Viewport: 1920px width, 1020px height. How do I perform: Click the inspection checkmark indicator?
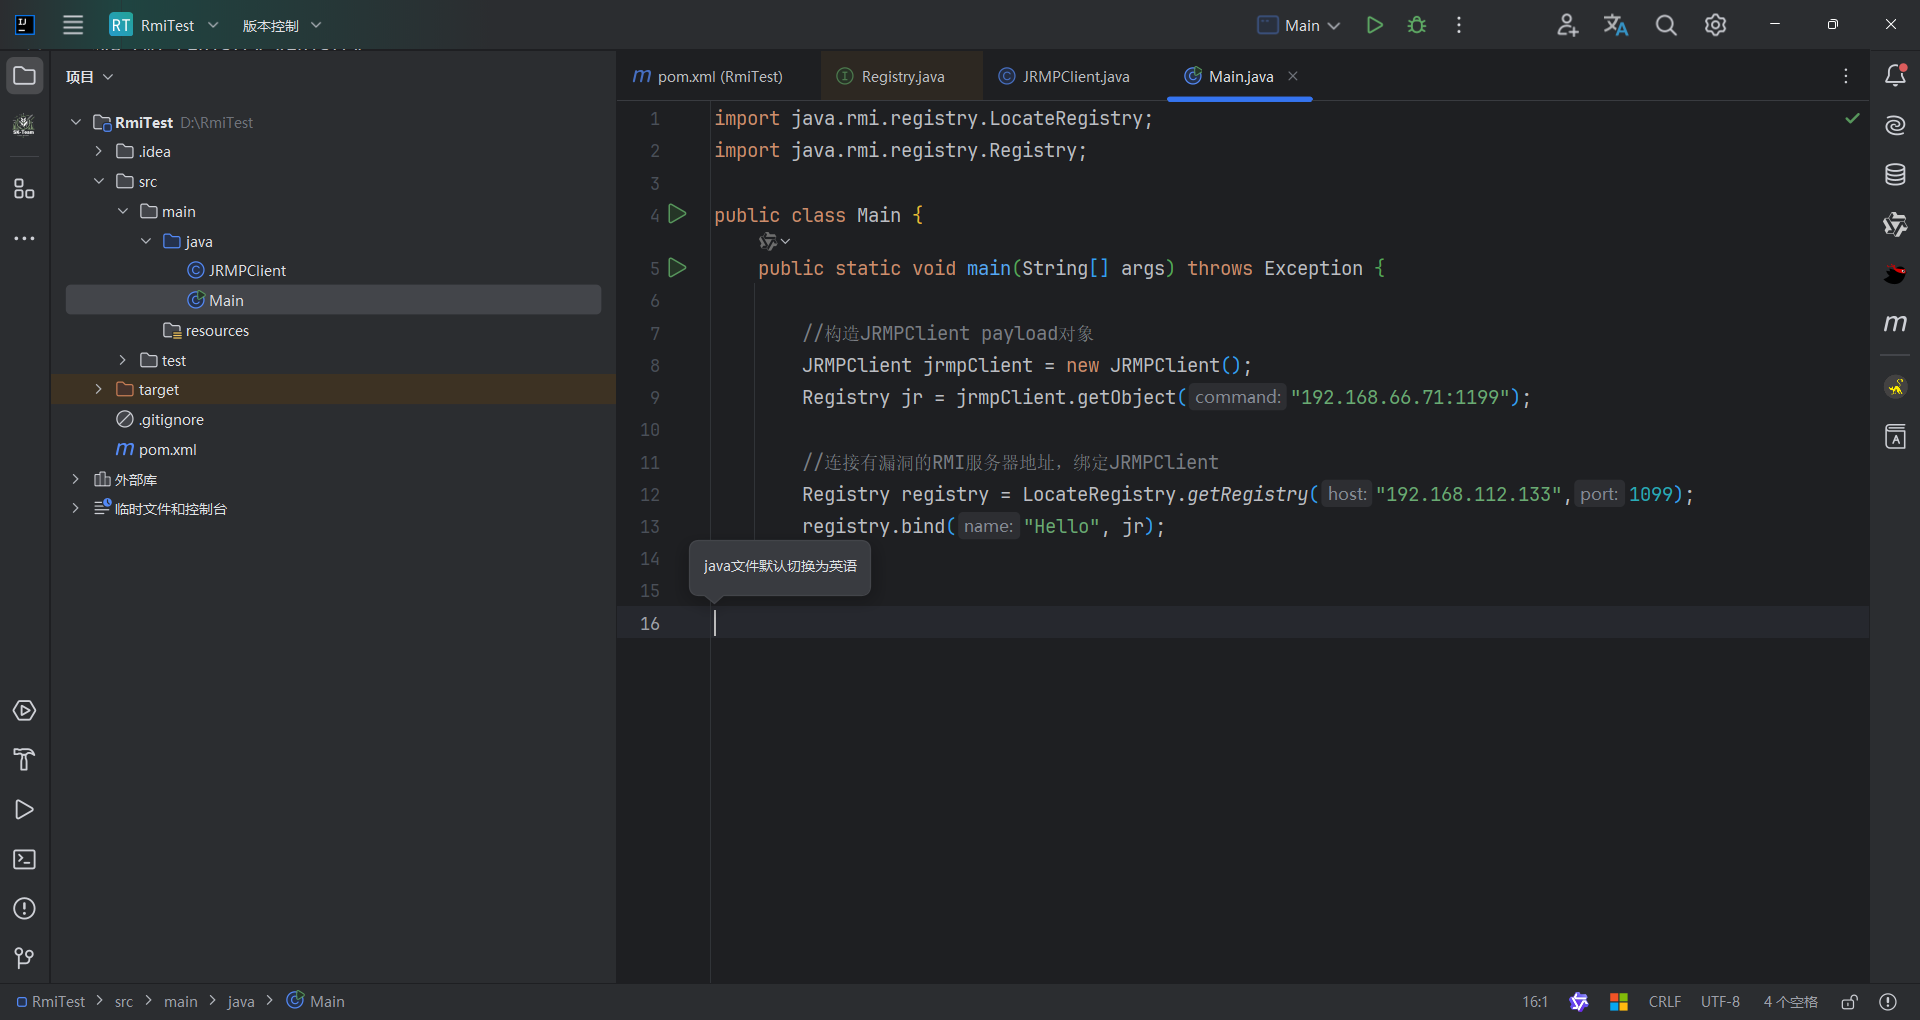[1852, 118]
